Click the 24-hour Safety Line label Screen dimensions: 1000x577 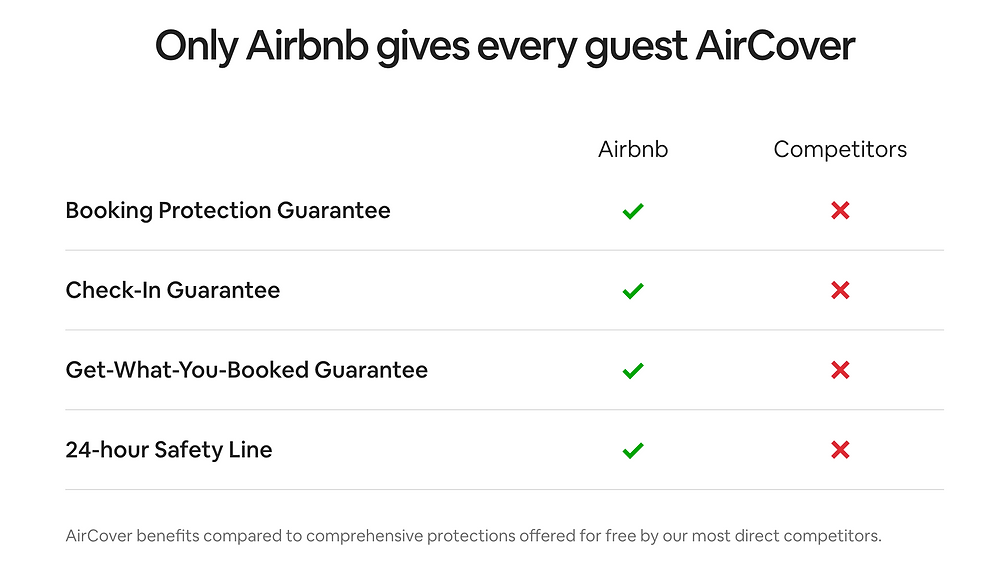[169, 450]
